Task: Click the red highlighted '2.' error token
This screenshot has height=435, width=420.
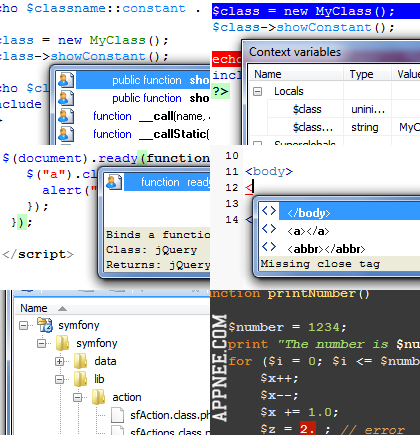Action: 307,429
